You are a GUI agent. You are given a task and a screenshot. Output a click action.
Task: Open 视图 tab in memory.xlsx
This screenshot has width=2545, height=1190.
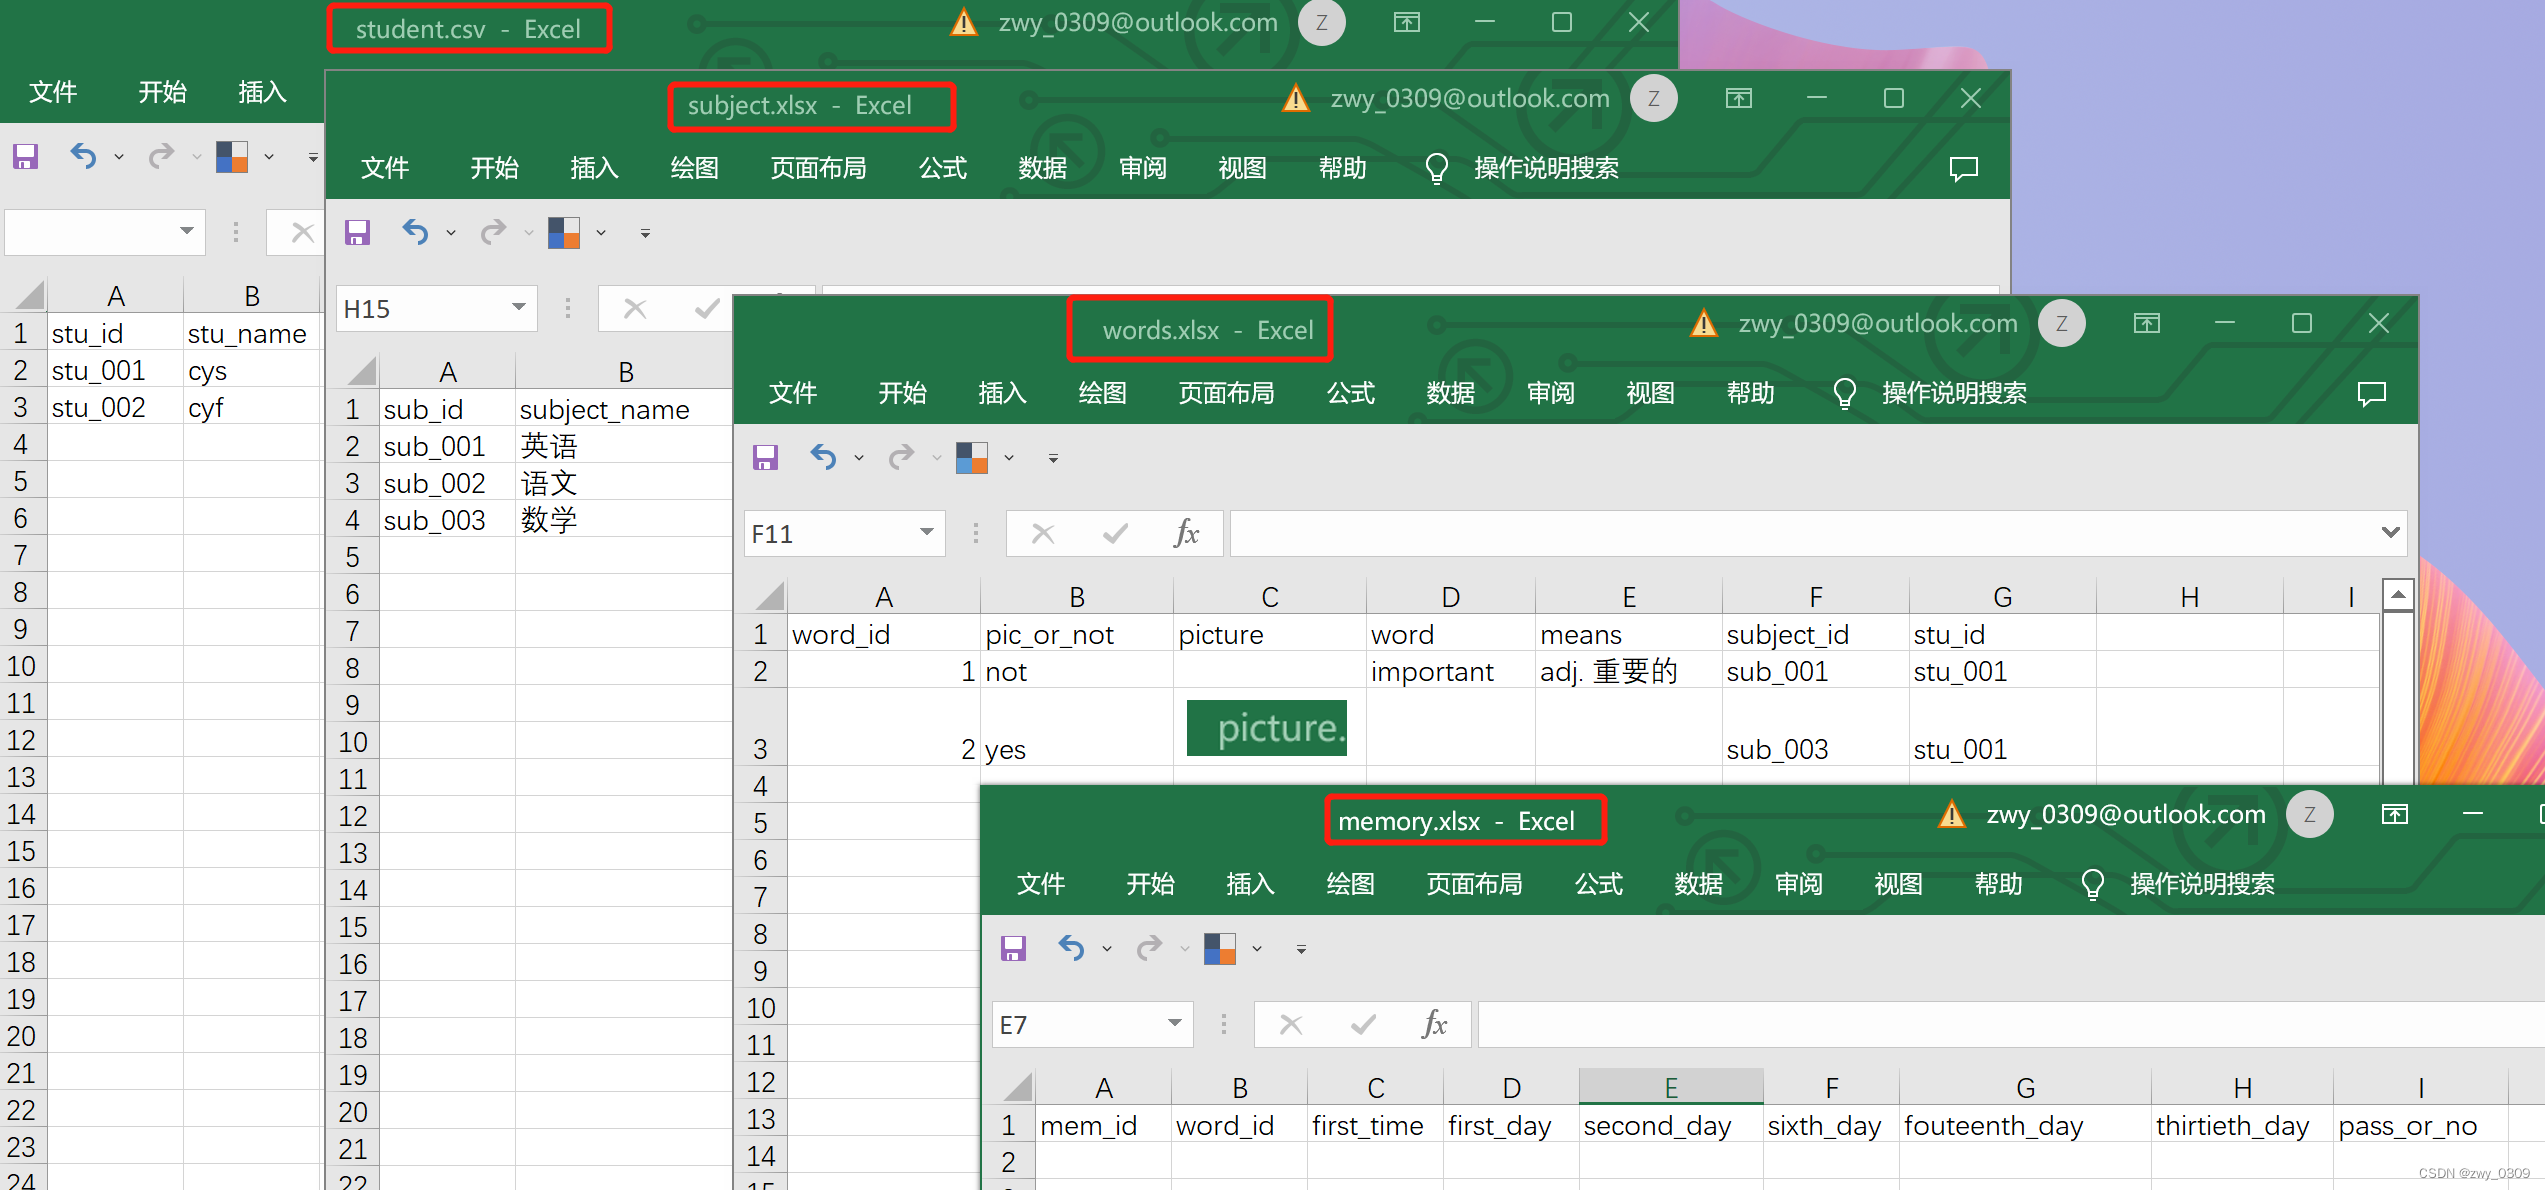1898,884
